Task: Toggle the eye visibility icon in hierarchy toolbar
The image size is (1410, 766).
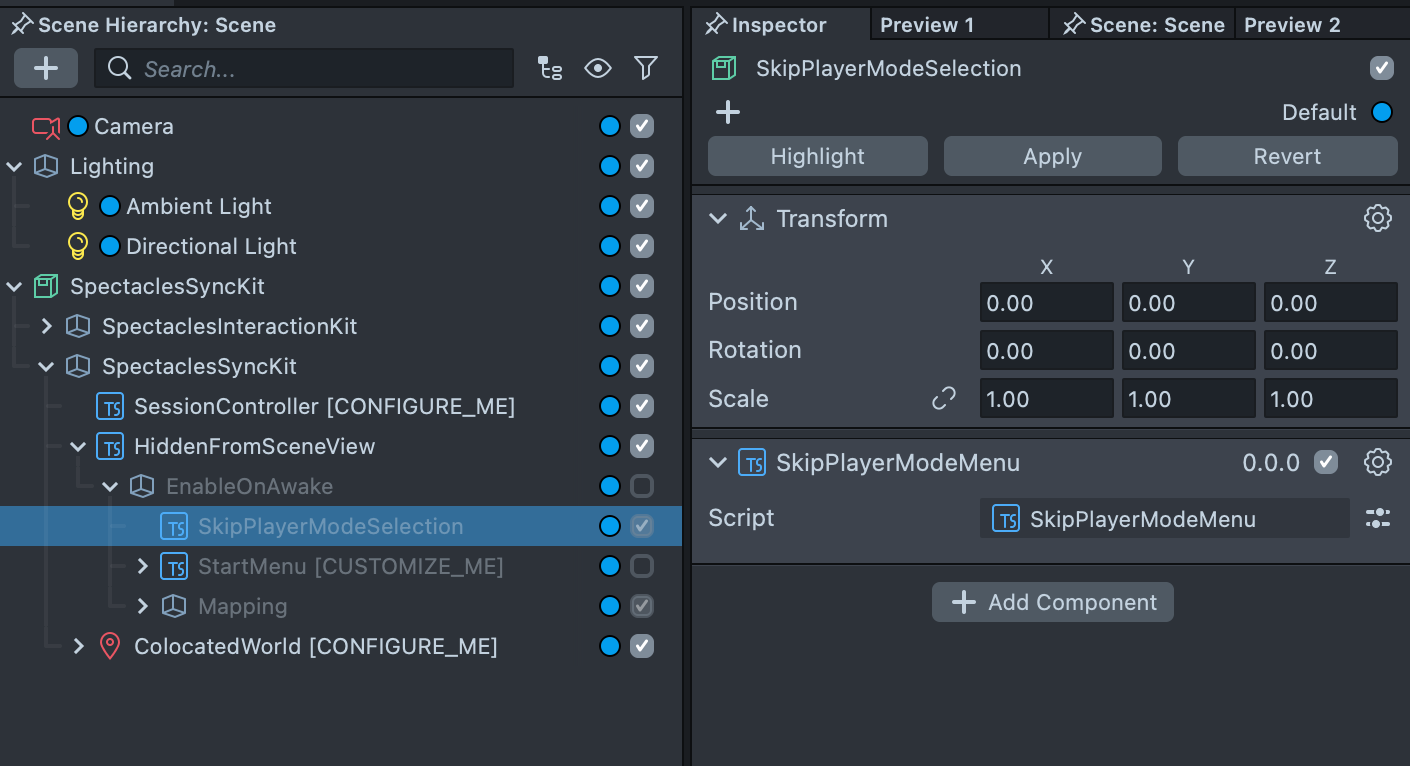Action: coord(598,68)
